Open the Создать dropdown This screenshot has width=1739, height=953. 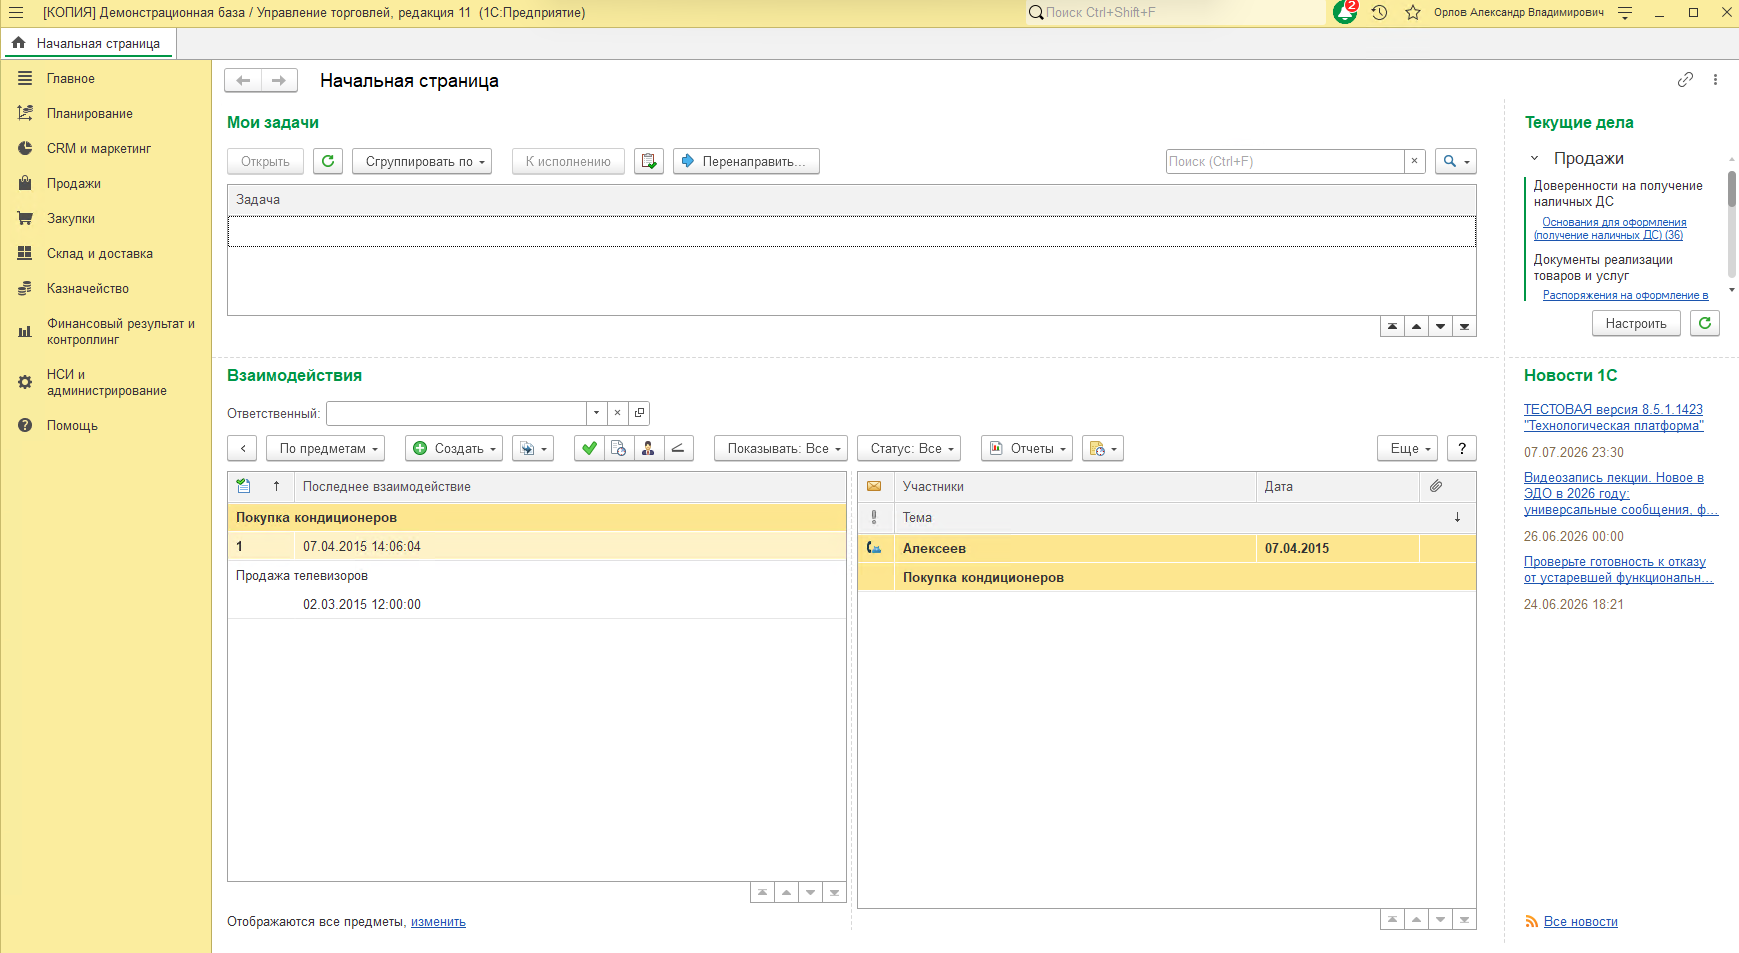pos(453,448)
